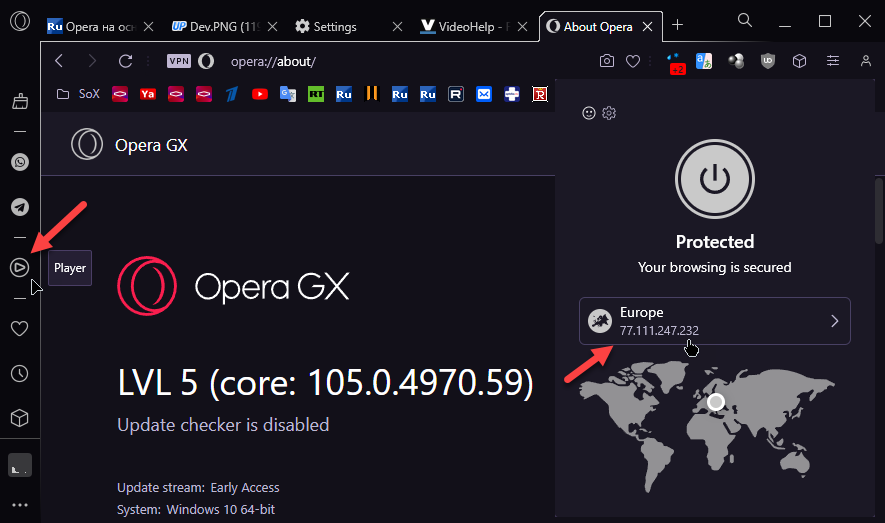
Task: Close the 'Opera на осн' tab
Action: pyautogui.click(x=148, y=27)
